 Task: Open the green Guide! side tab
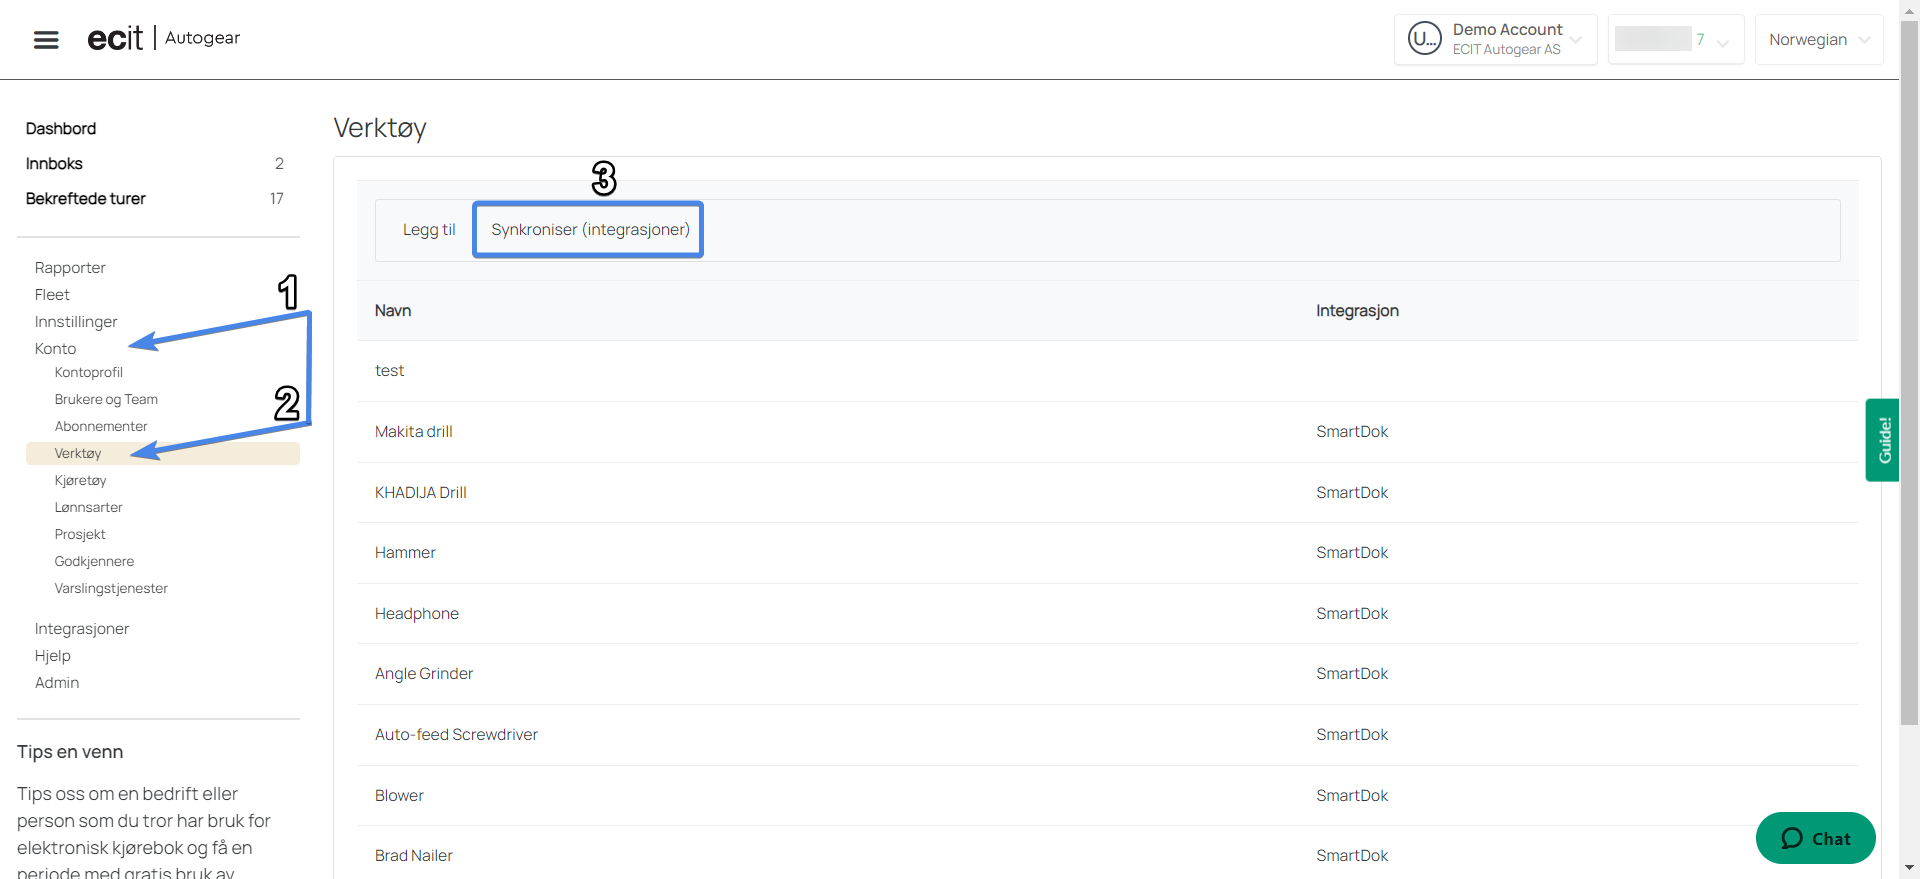1882,440
